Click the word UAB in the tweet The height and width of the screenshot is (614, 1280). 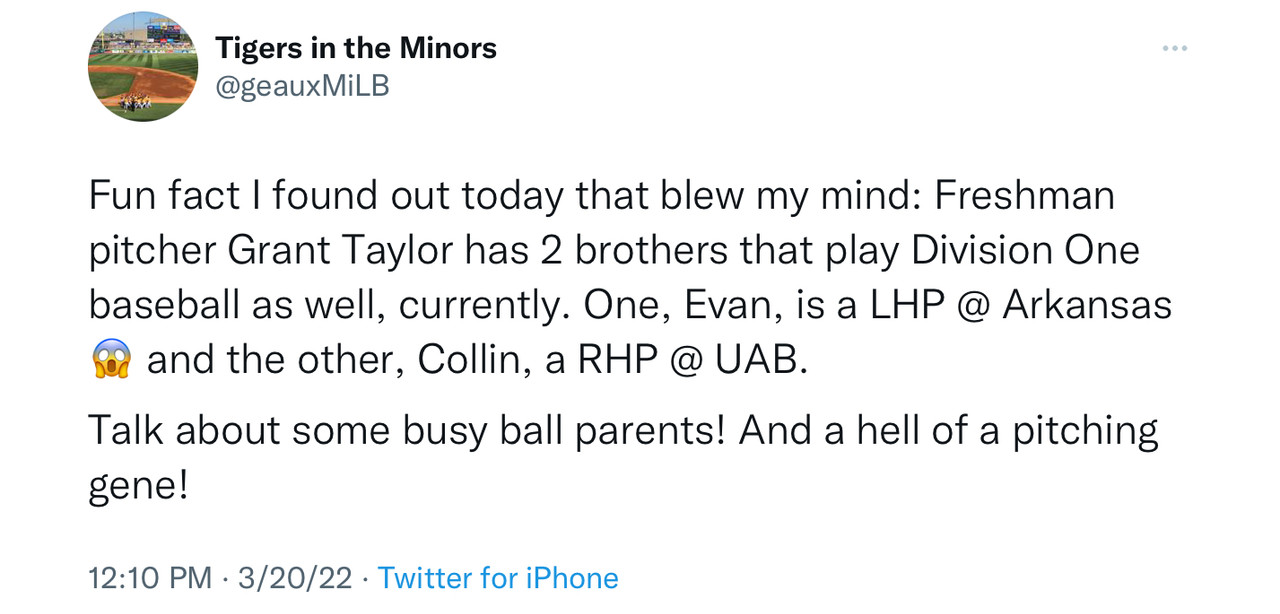758,360
